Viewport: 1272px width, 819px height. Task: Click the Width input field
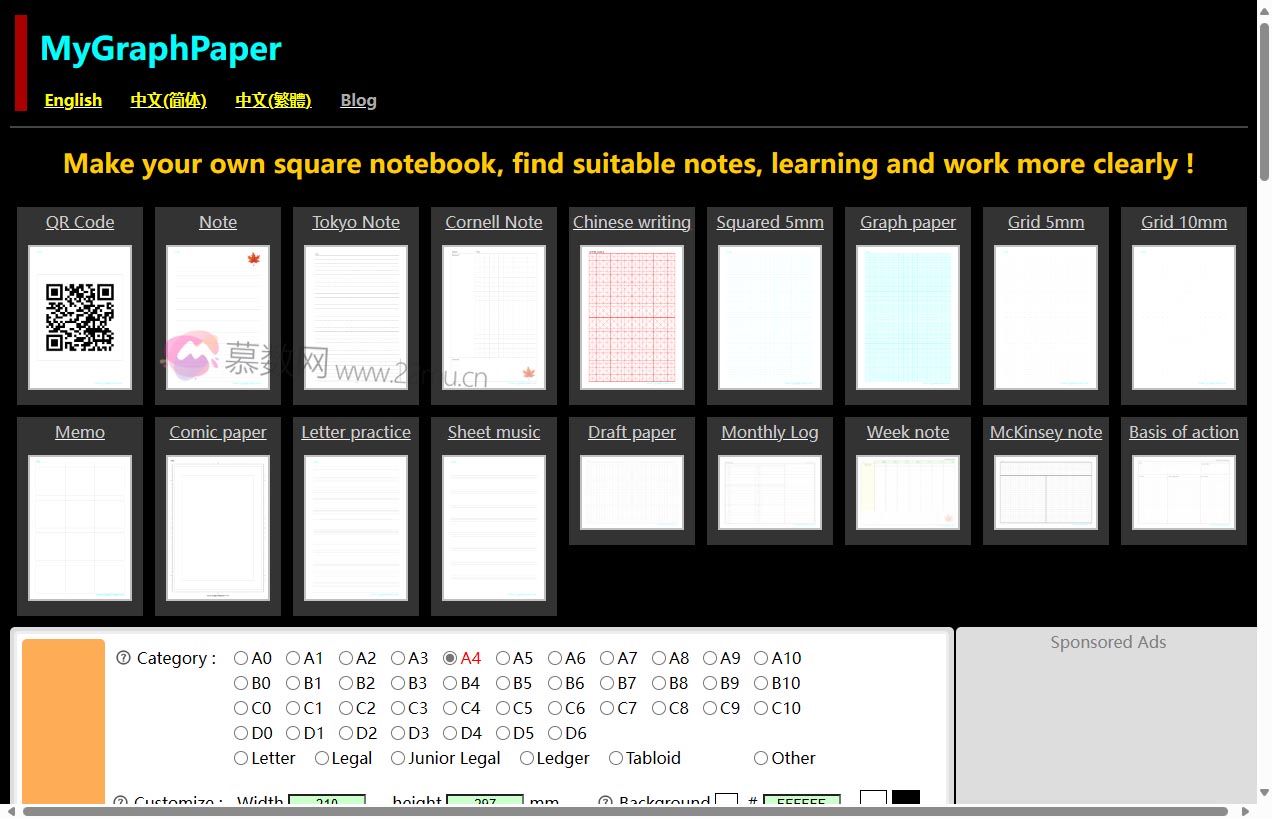[328, 803]
